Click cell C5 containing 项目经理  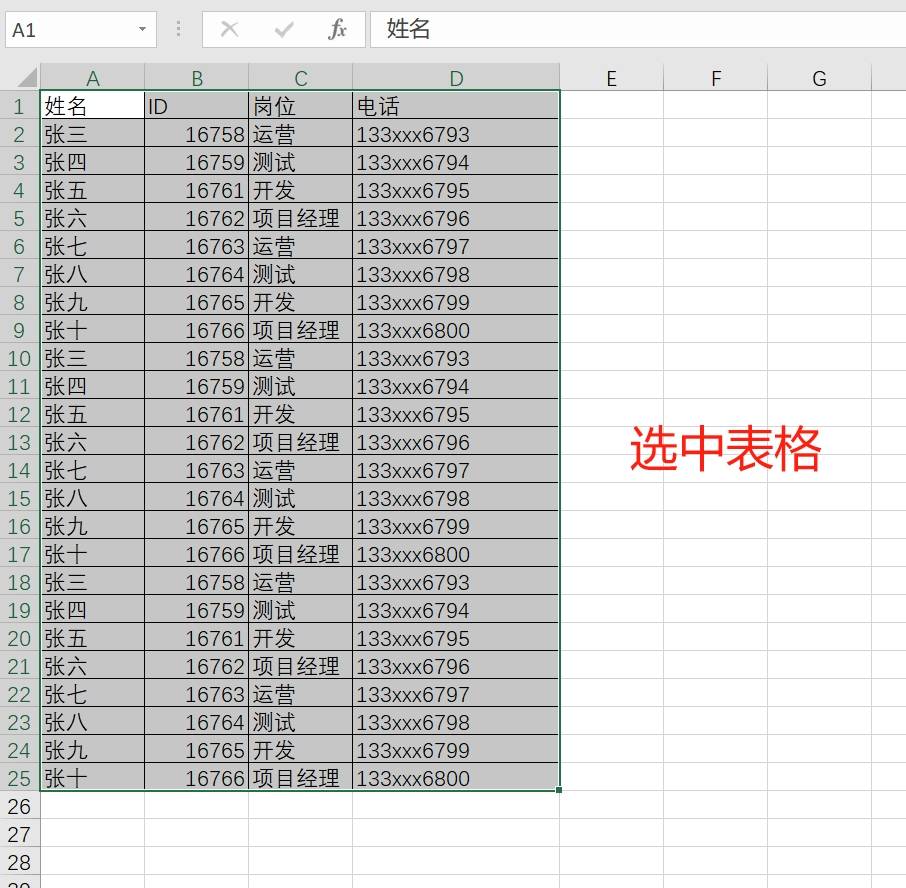click(x=300, y=218)
